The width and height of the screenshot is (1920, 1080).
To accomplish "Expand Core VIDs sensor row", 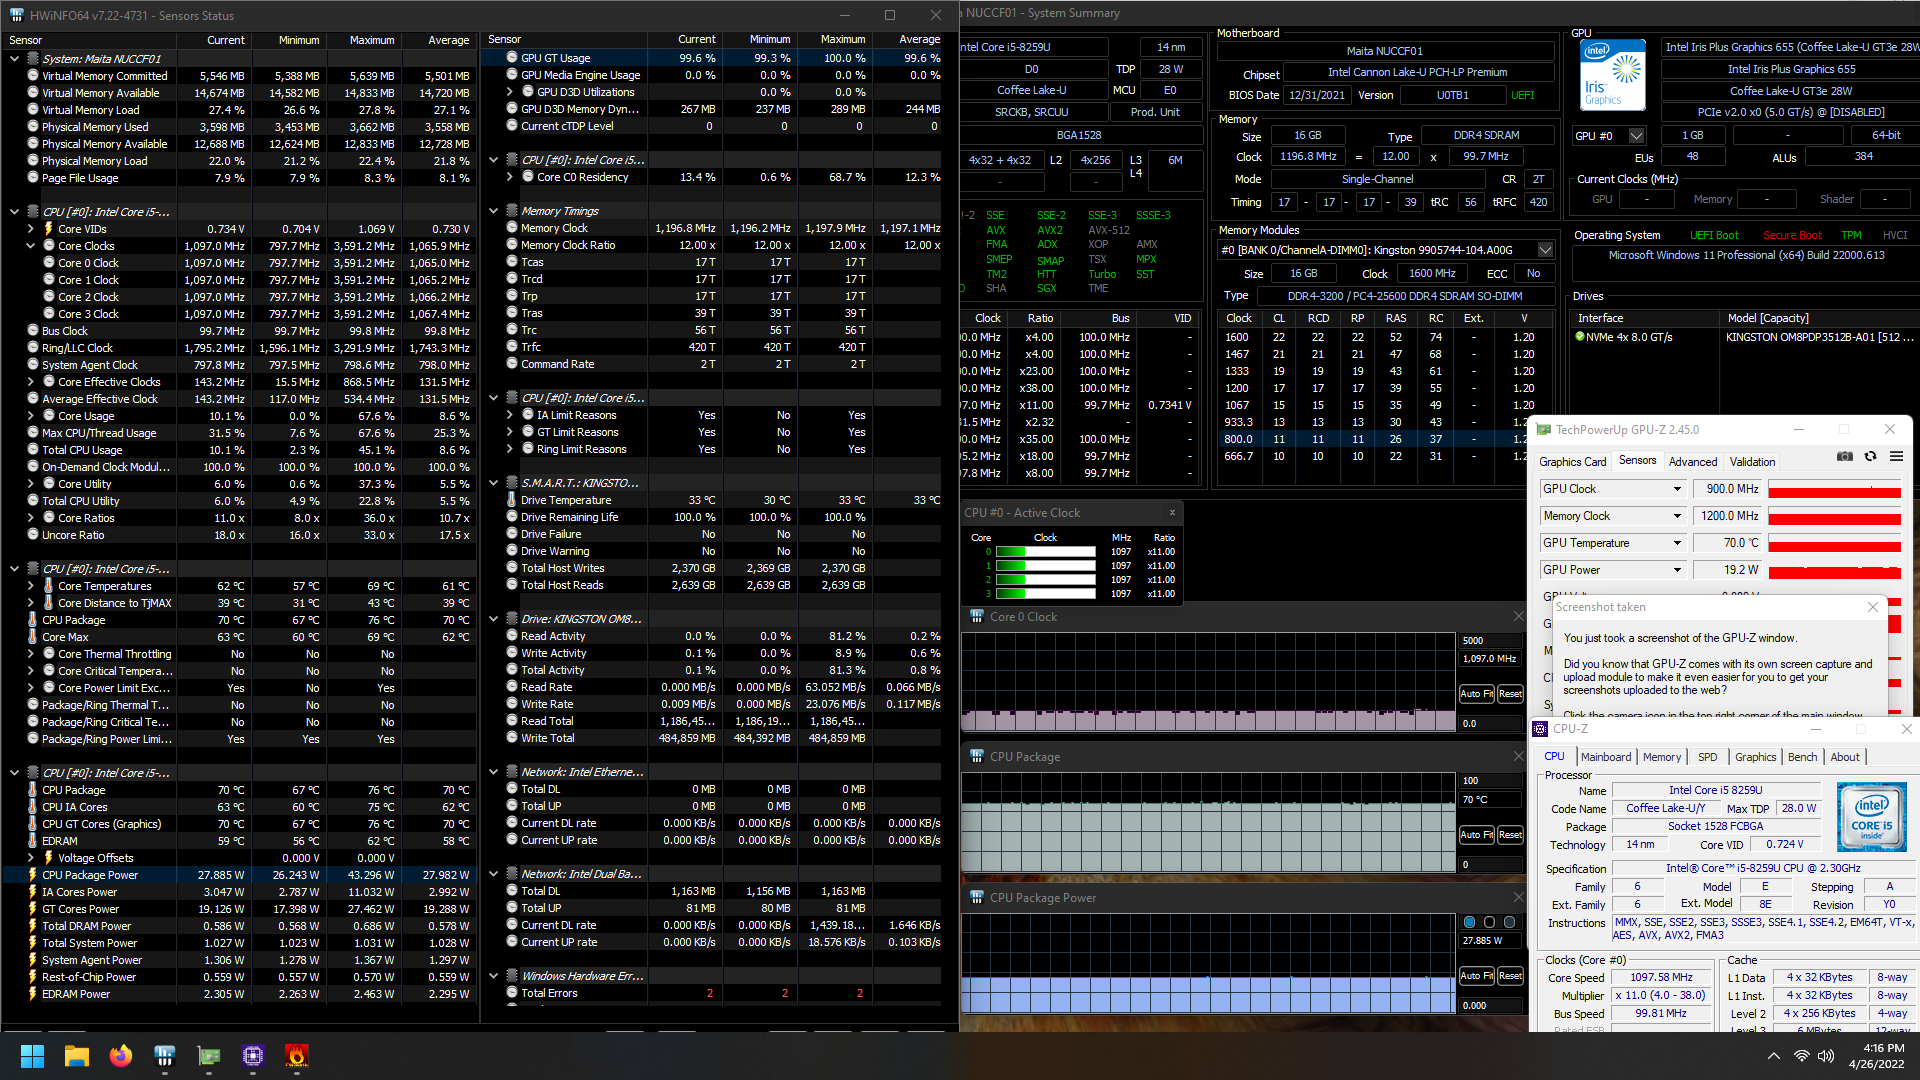I will [x=31, y=229].
